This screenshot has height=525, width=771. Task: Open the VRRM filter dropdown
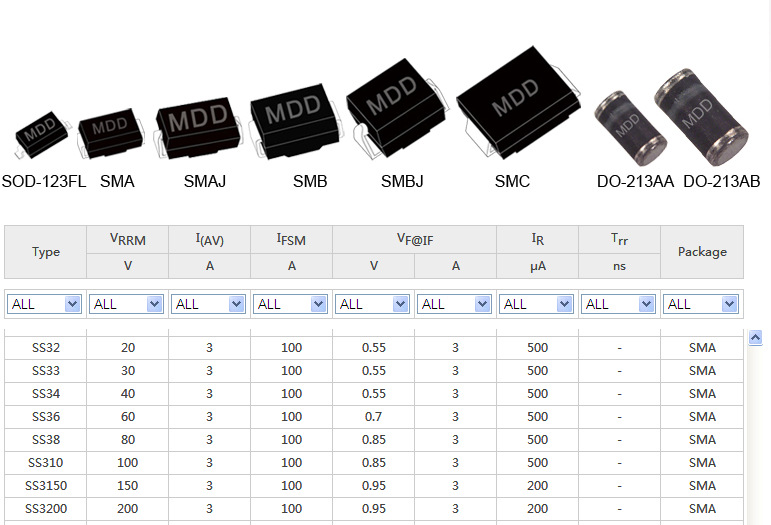[126, 304]
